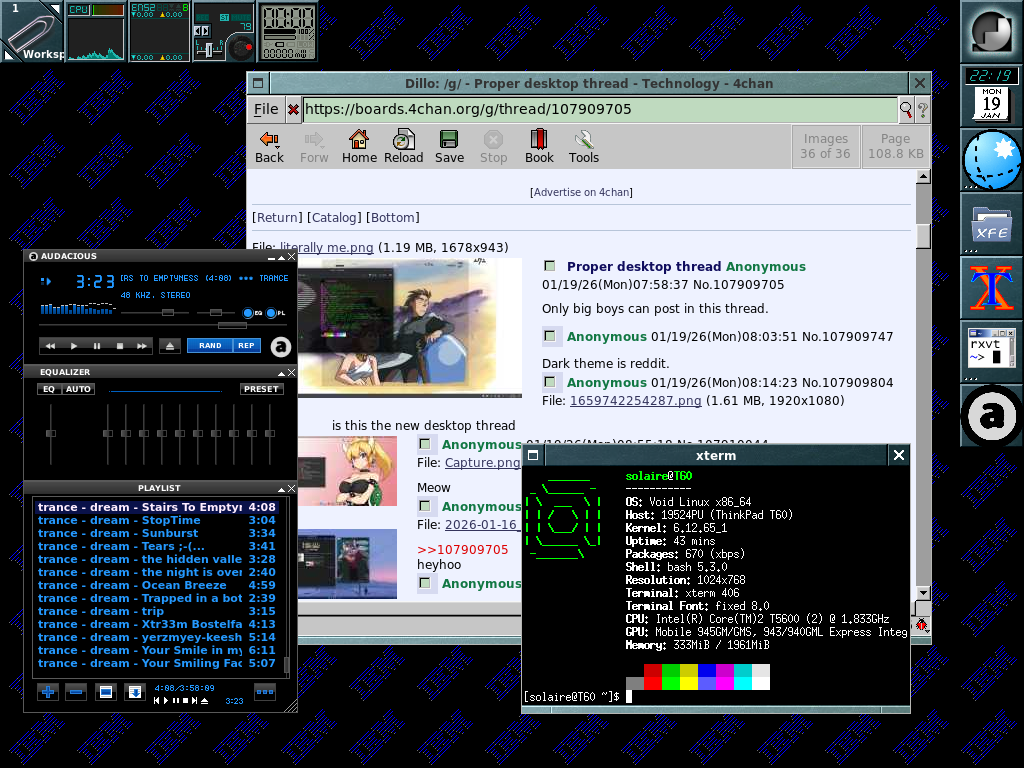
Task: Click the Dillo URL address field
Action: pos(600,109)
